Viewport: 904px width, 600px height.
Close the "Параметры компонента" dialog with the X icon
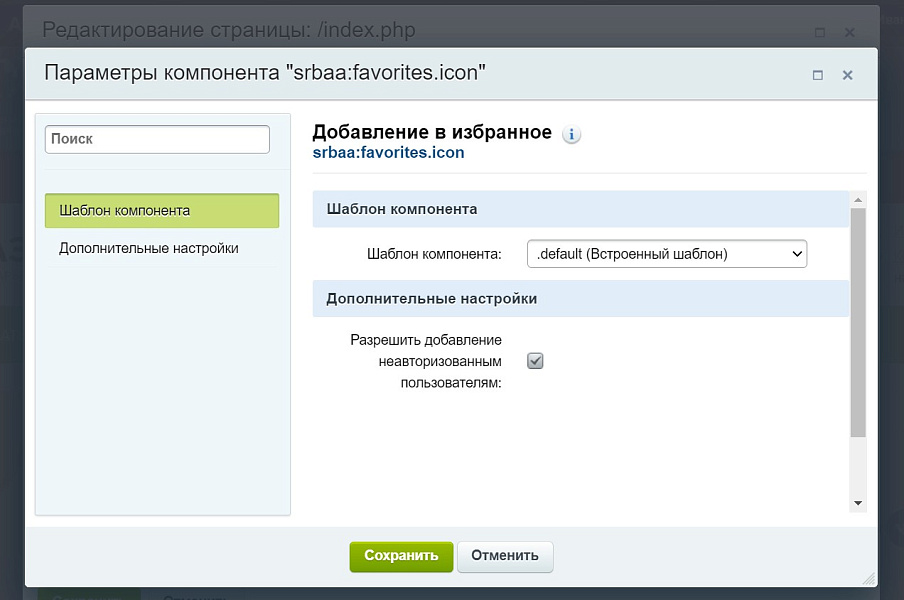(x=847, y=74)
